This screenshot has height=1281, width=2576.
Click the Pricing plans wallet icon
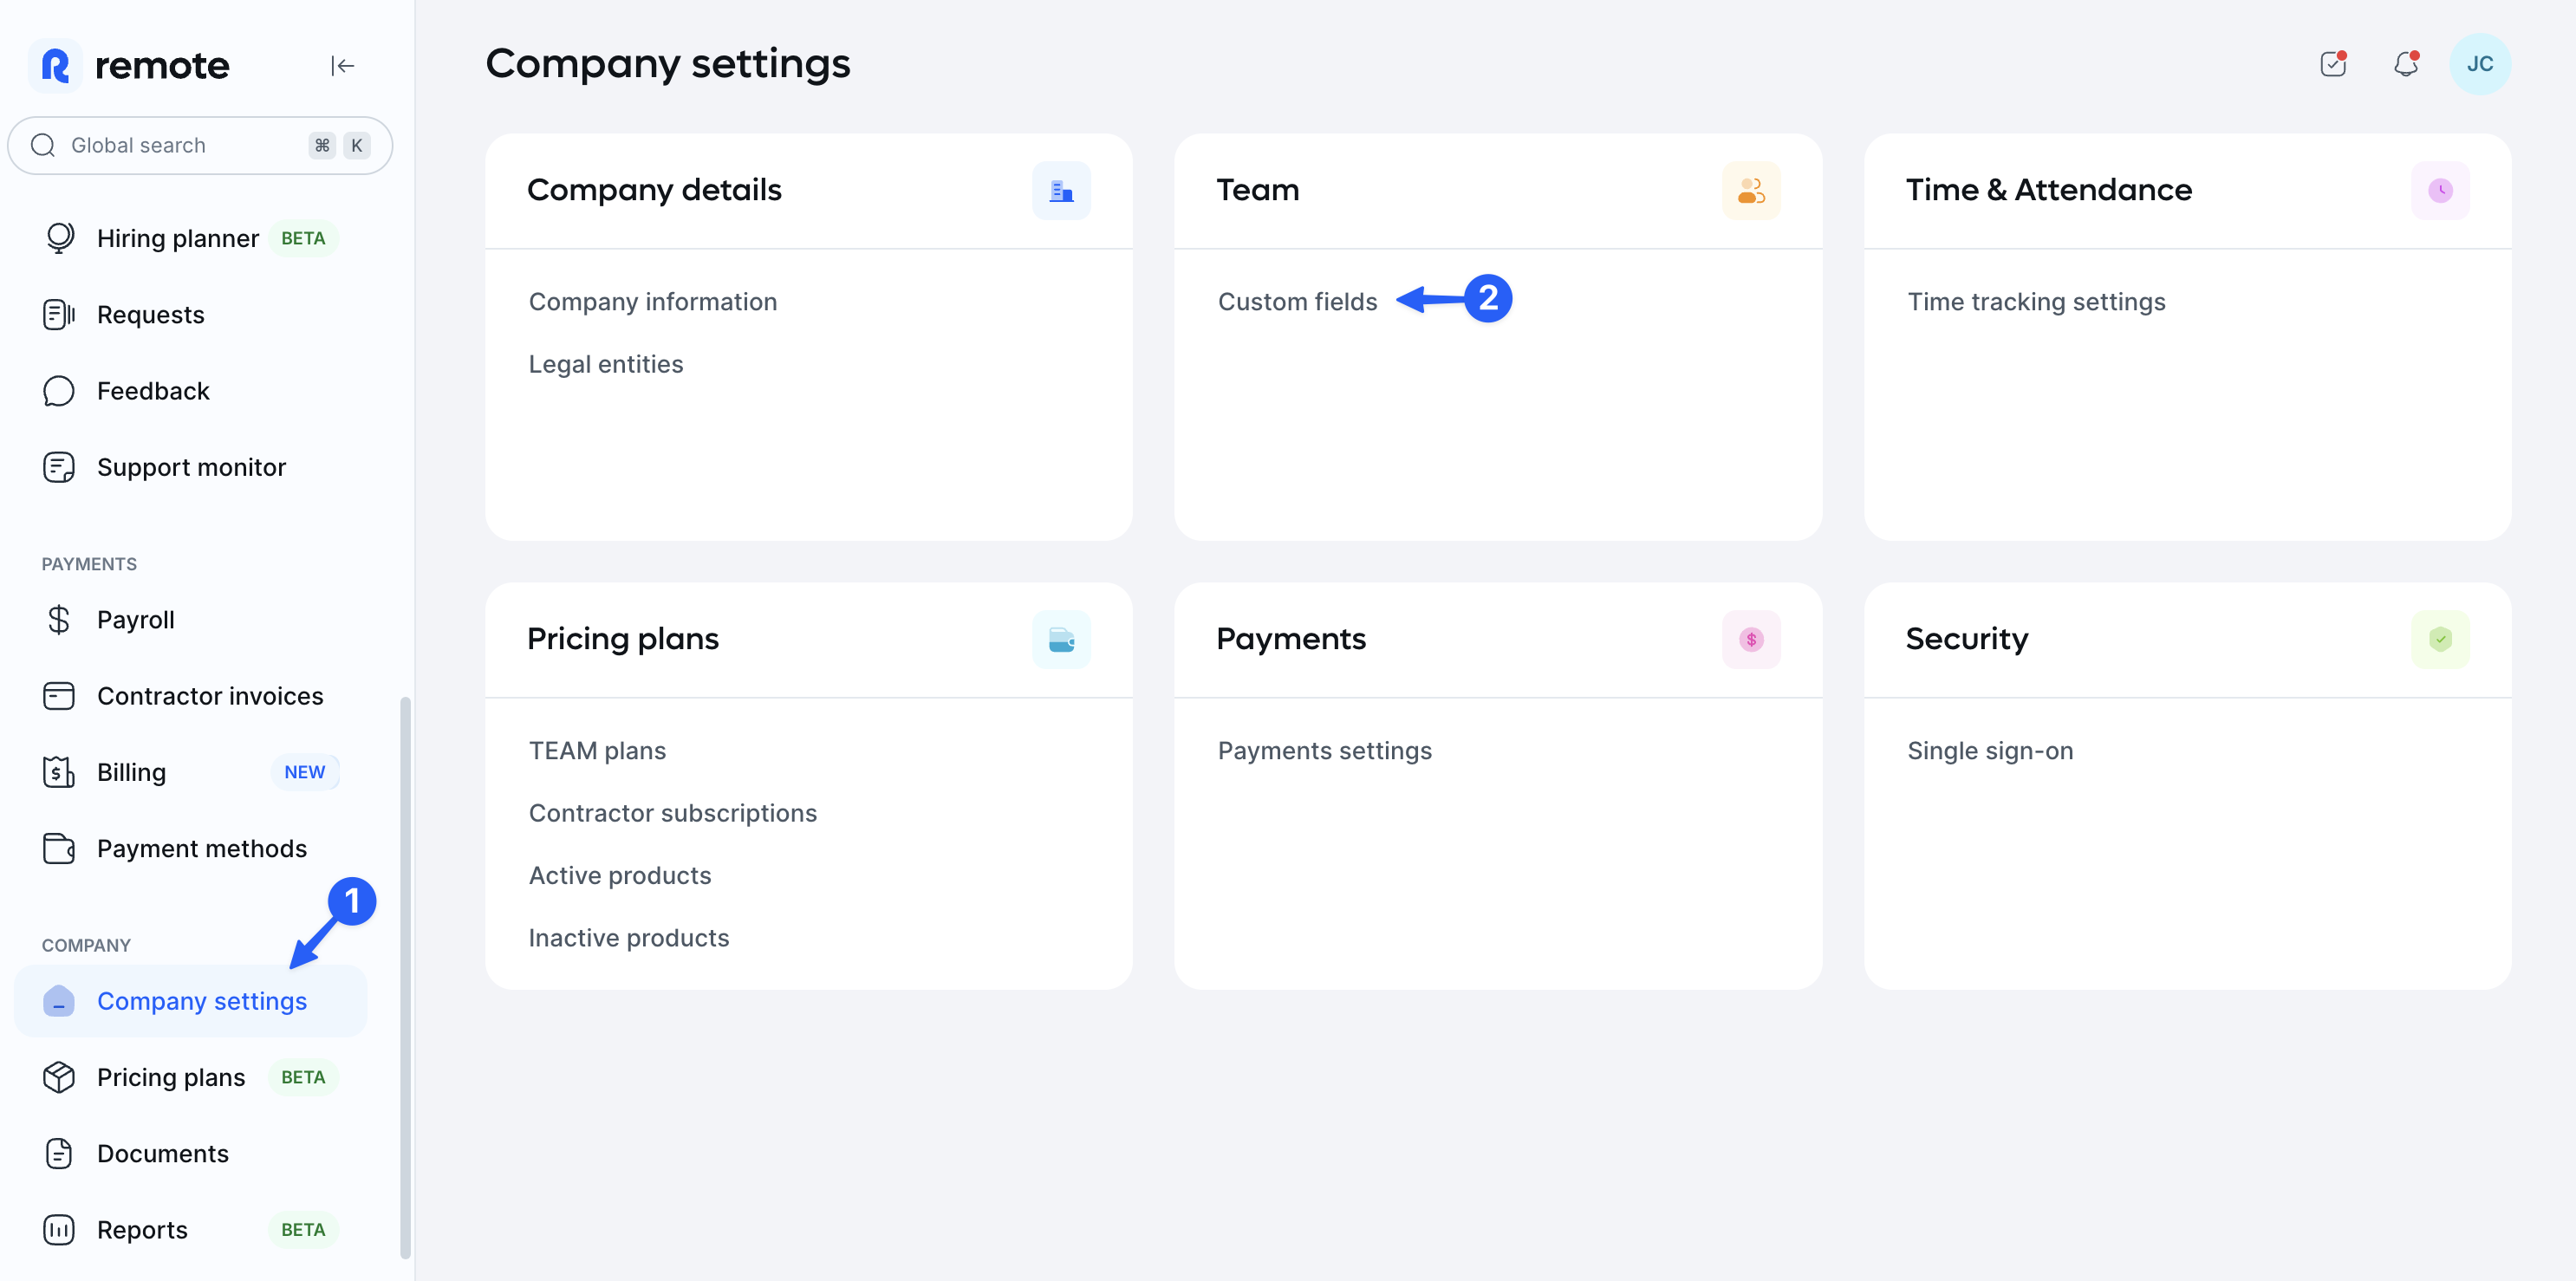coord(1061,639)
